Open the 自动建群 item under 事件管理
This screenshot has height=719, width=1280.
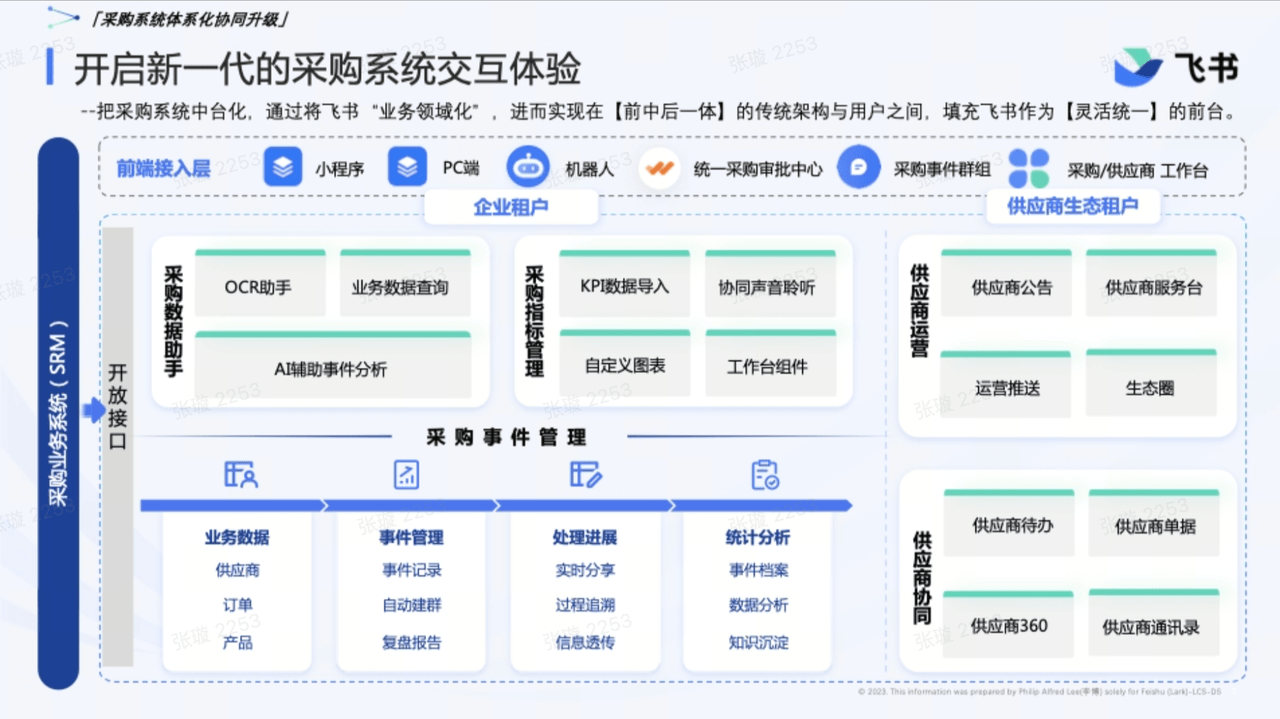[411, 605]
